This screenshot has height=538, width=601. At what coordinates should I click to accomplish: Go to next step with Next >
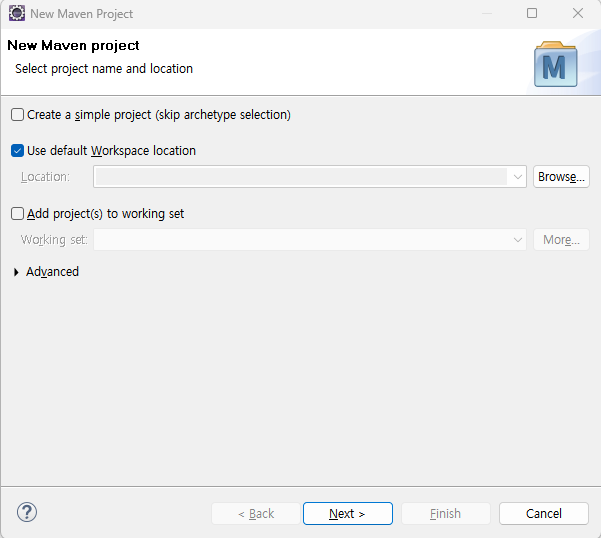pyautogui.click(x=348, y=513)
